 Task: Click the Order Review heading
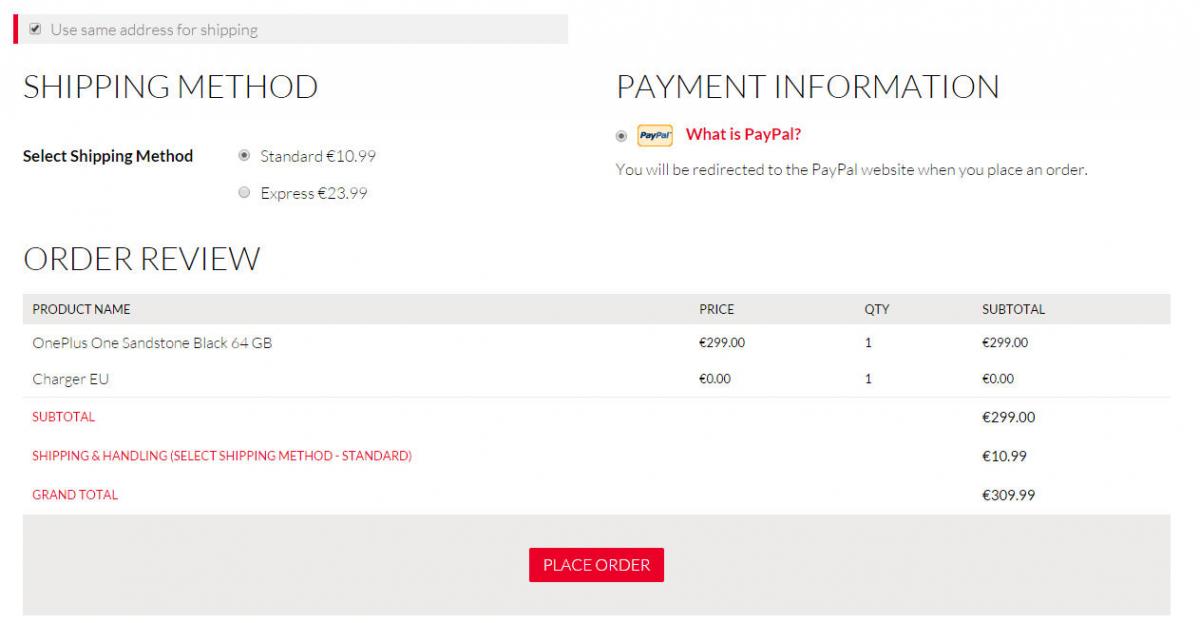pos(141,259)
